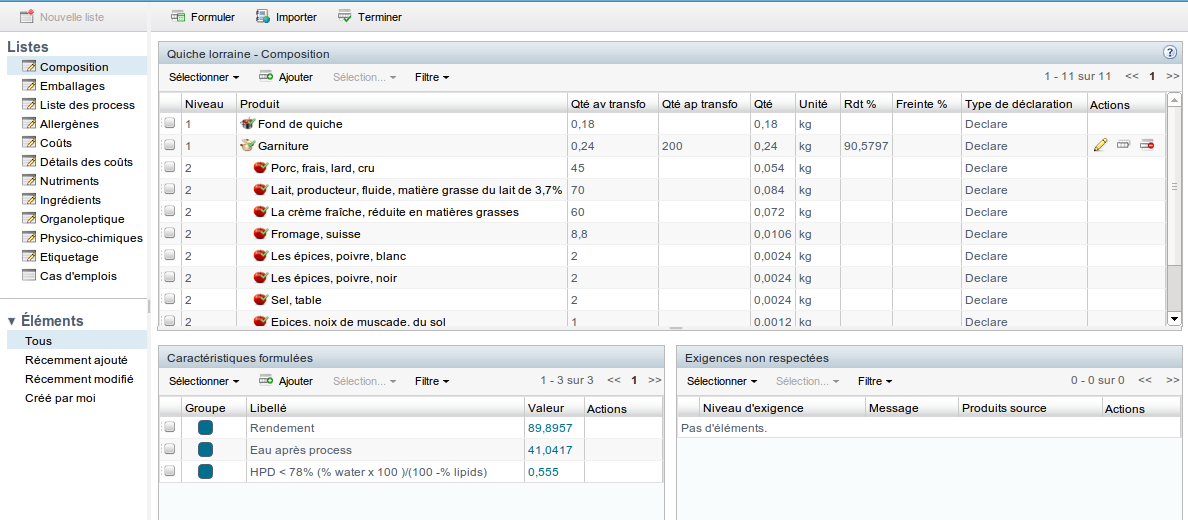Click the teal color swatch for Eau après process
The height and width of the screenshot is (520, 1188).
coord(205,450)
